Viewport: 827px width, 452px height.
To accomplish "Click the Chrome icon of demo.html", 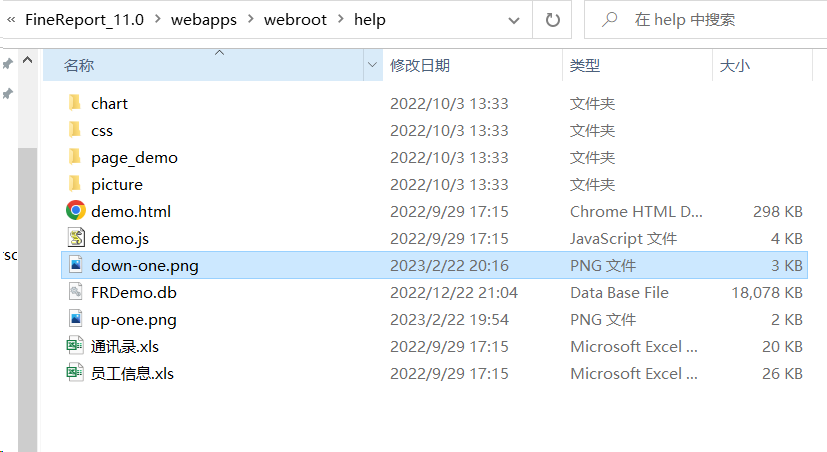I will click(76, 211).
